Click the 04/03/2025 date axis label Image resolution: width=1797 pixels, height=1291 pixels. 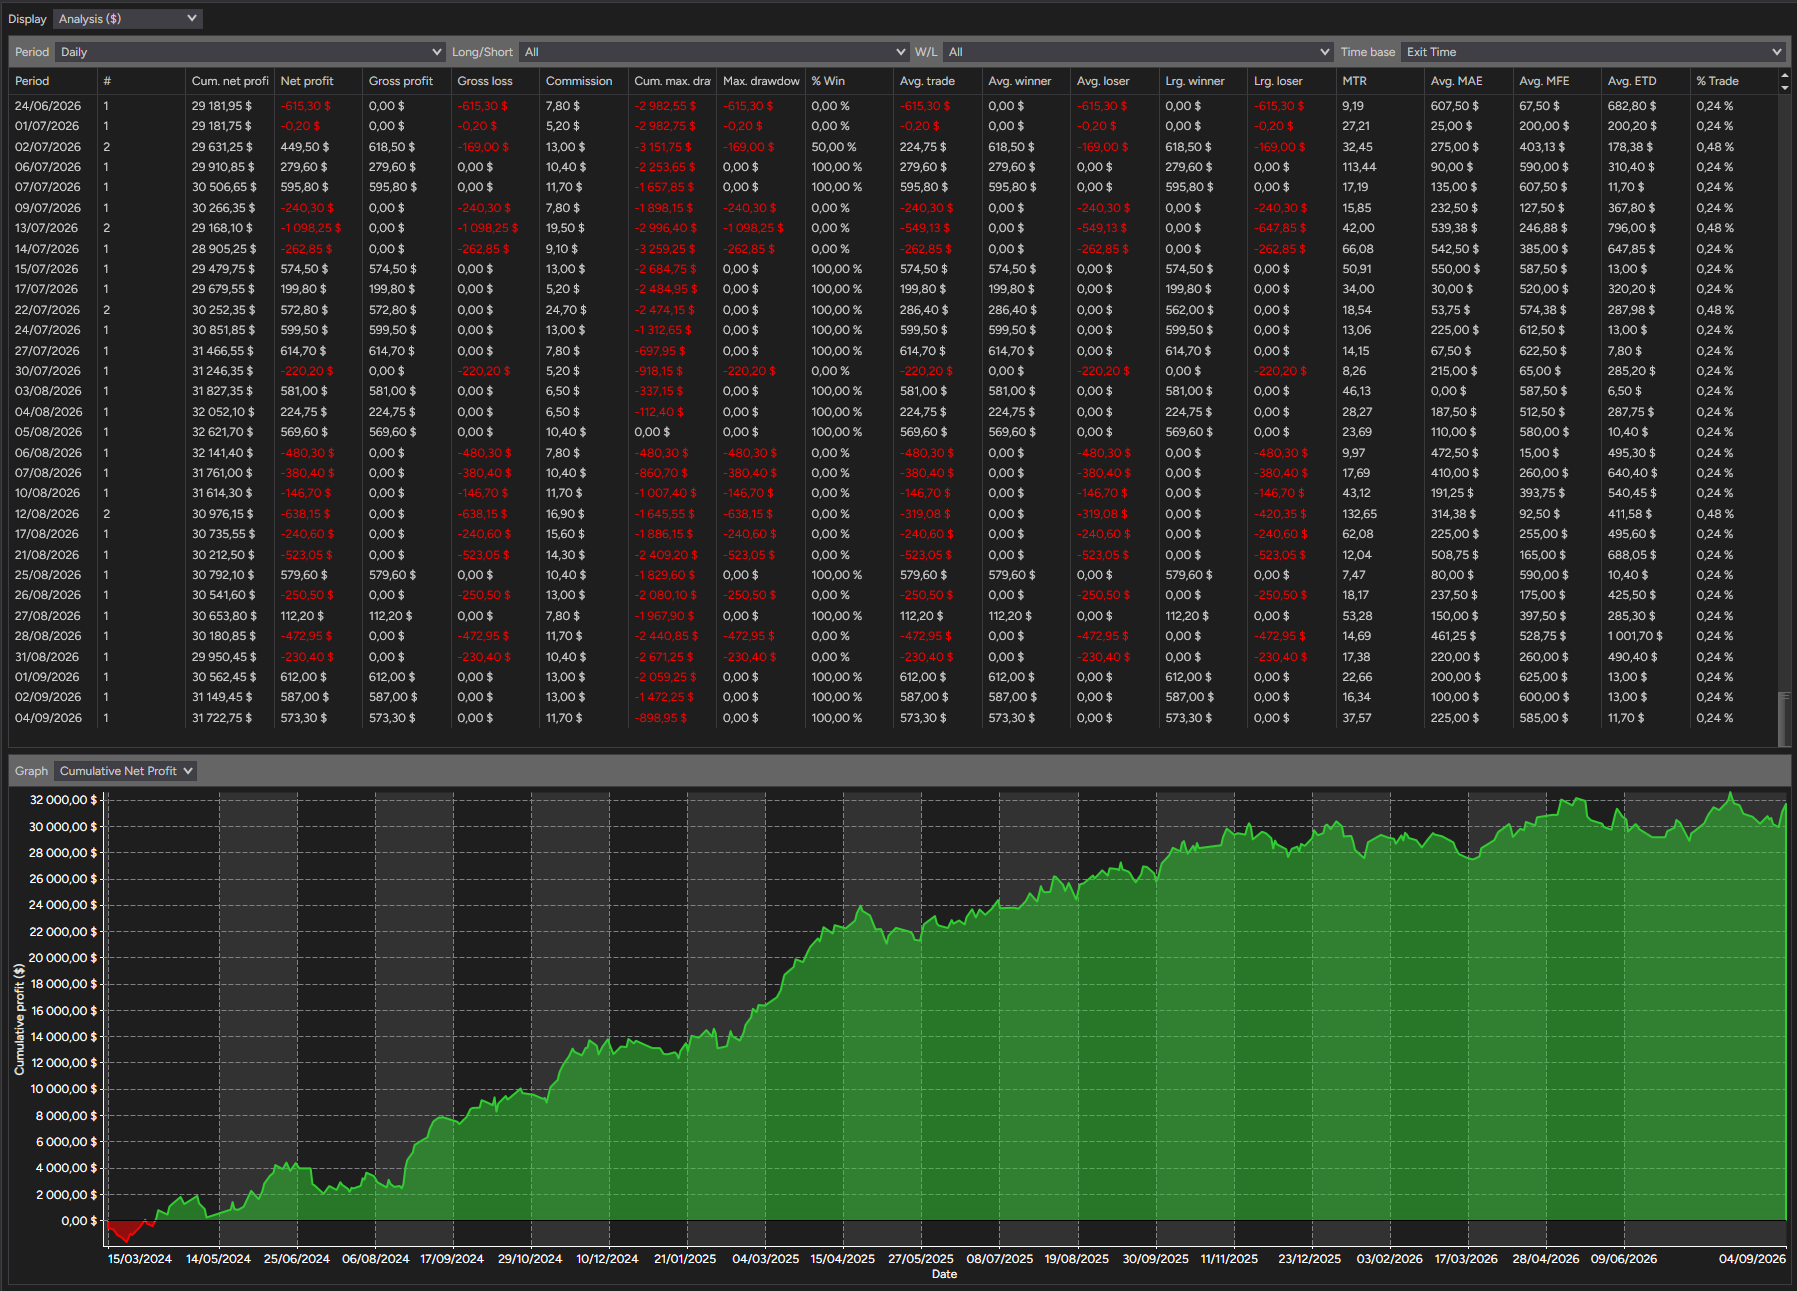[766, 1259]
